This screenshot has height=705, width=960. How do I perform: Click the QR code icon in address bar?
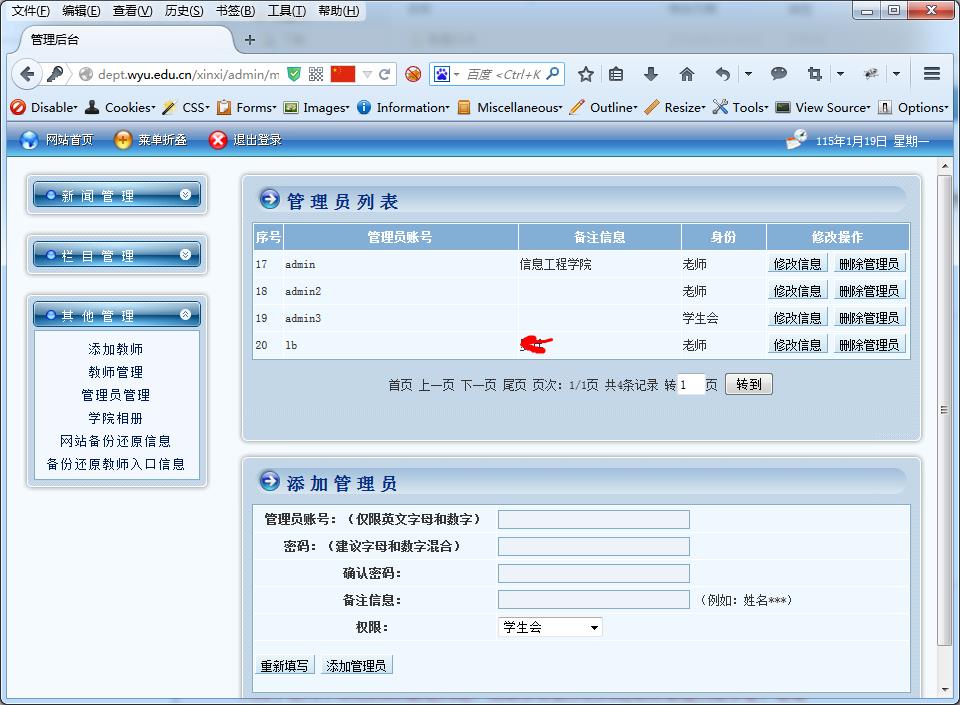(316, 74)
